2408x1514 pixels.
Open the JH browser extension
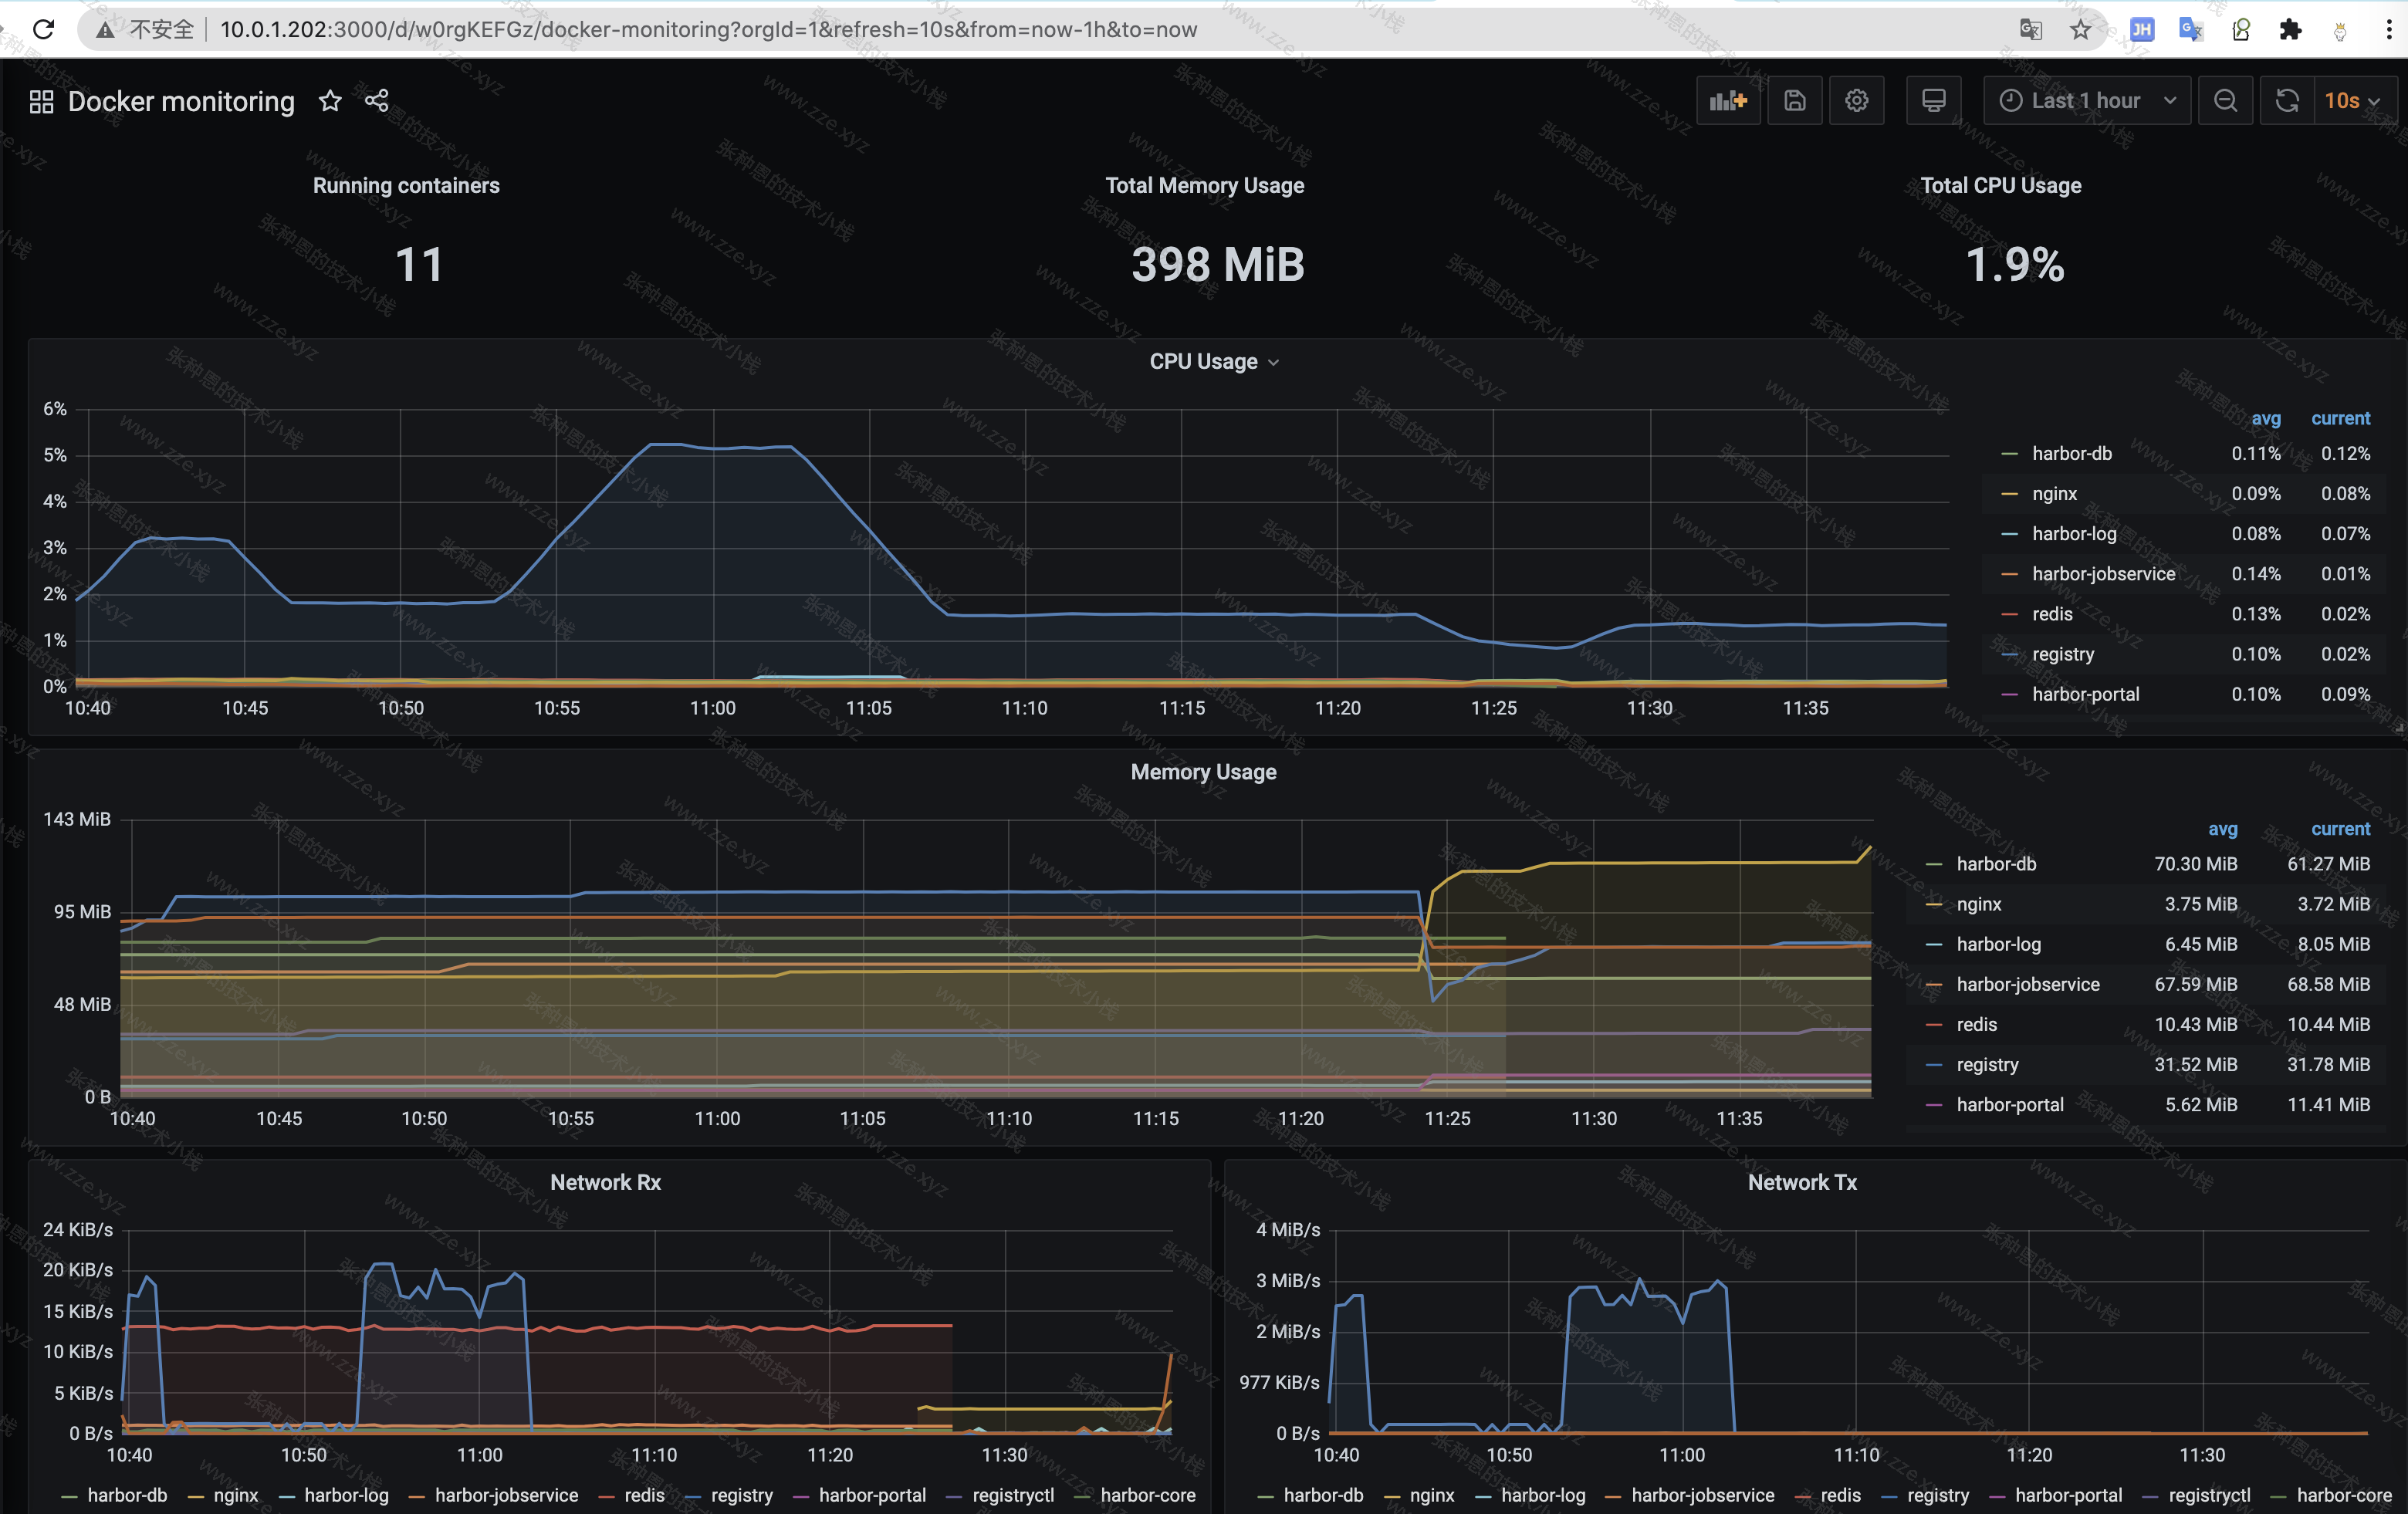click(x=2141, y=29)
